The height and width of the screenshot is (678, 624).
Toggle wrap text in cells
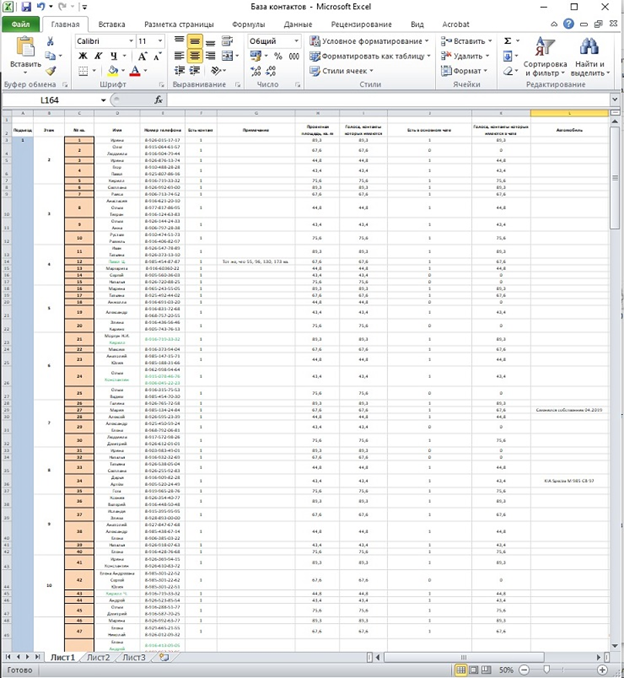(227, 41)
